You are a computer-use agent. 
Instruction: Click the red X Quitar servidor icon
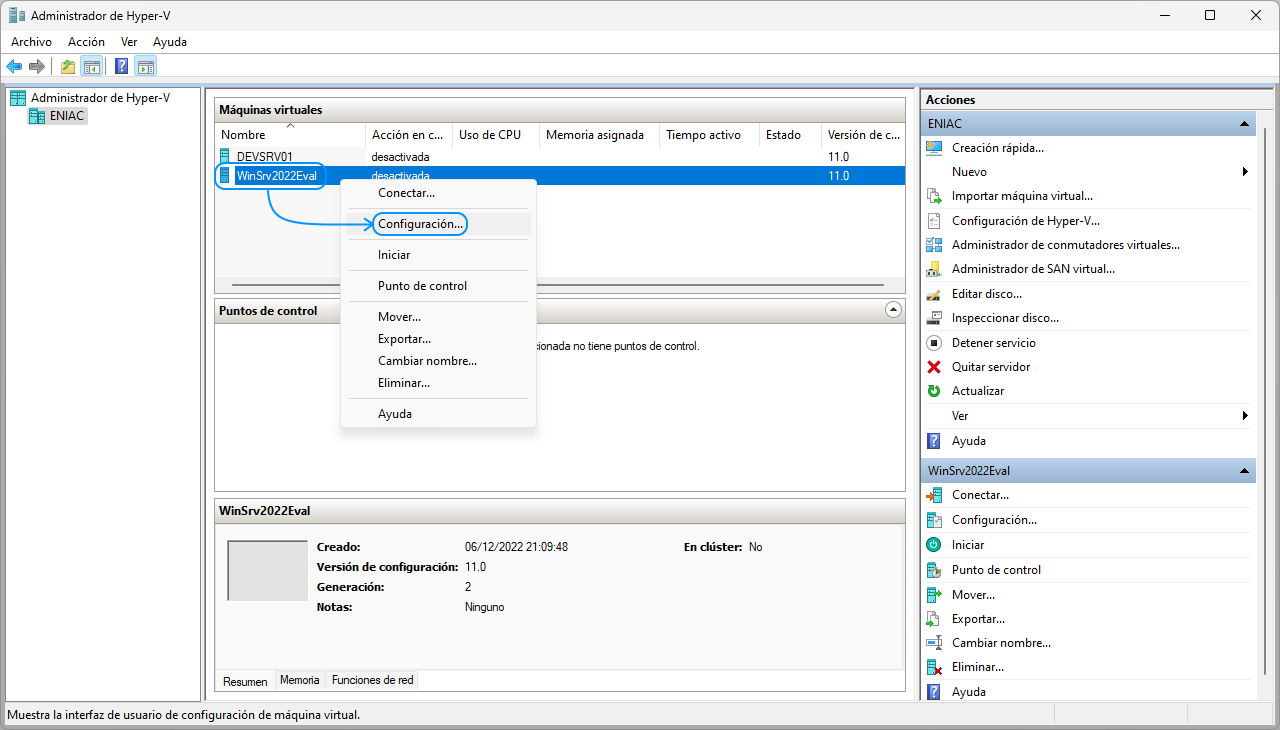point(934,367)
